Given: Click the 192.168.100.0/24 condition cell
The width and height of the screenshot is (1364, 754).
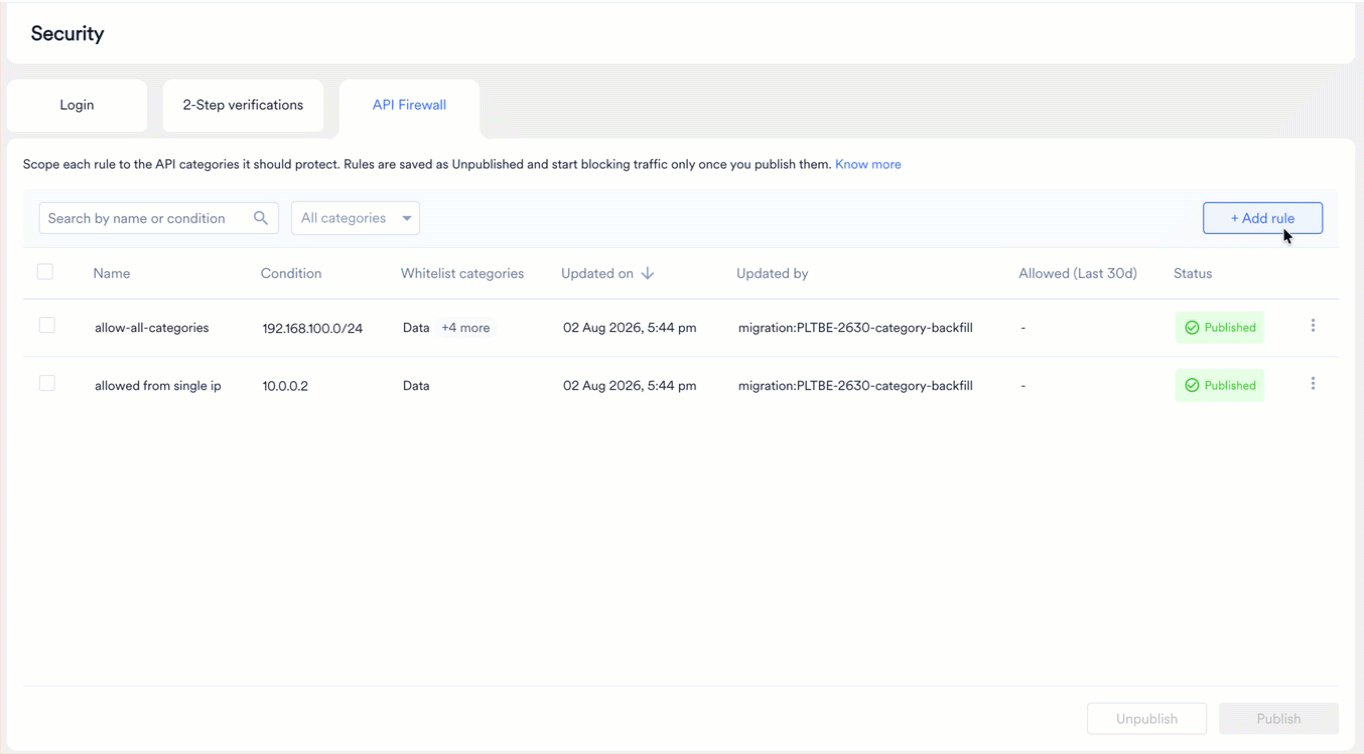Looking at the screenshot, I should (x=313, y=328).
